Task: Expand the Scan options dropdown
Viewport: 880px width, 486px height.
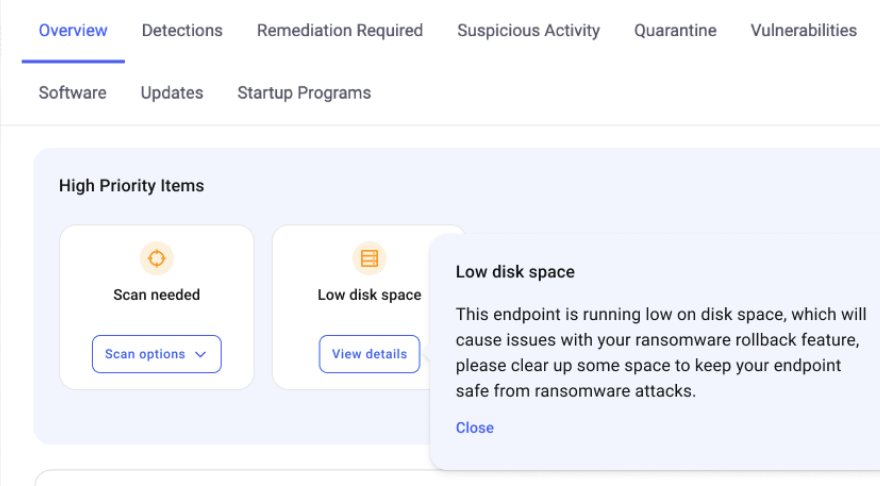Action: tap(157, 354)
